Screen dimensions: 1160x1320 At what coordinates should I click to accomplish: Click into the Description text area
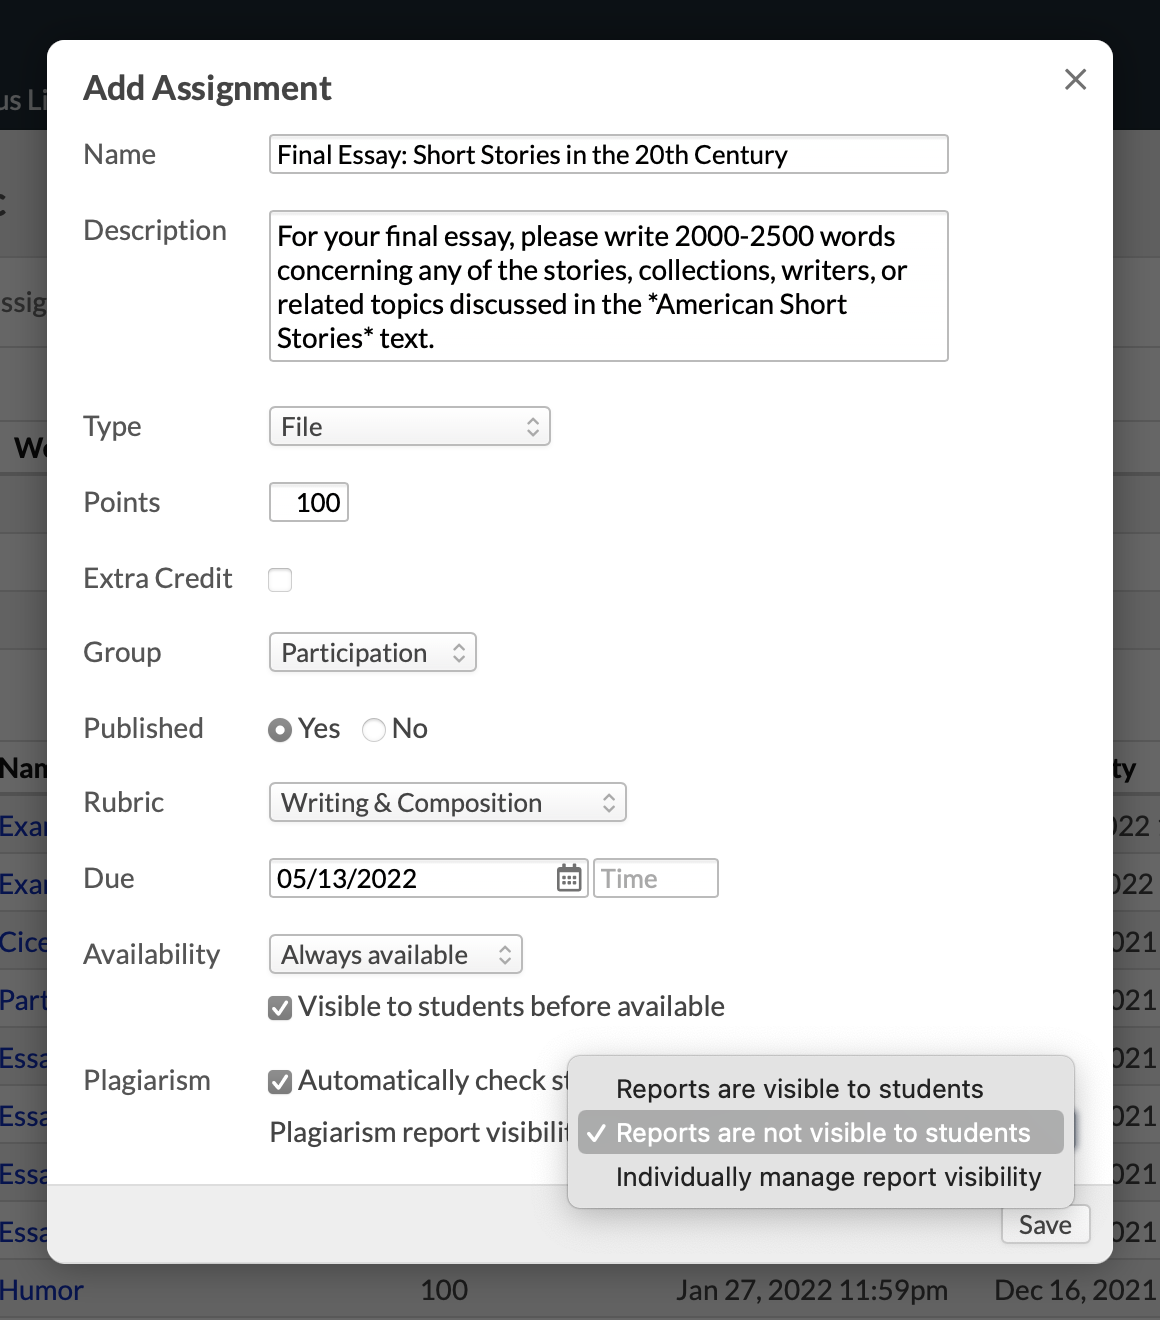click(x=608, y=286)
